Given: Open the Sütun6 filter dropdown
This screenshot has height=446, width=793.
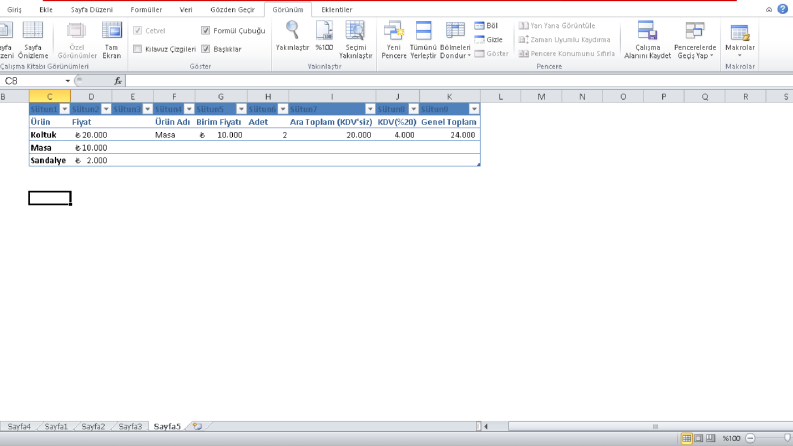Looking at the screenshot, I should (283, 109).
